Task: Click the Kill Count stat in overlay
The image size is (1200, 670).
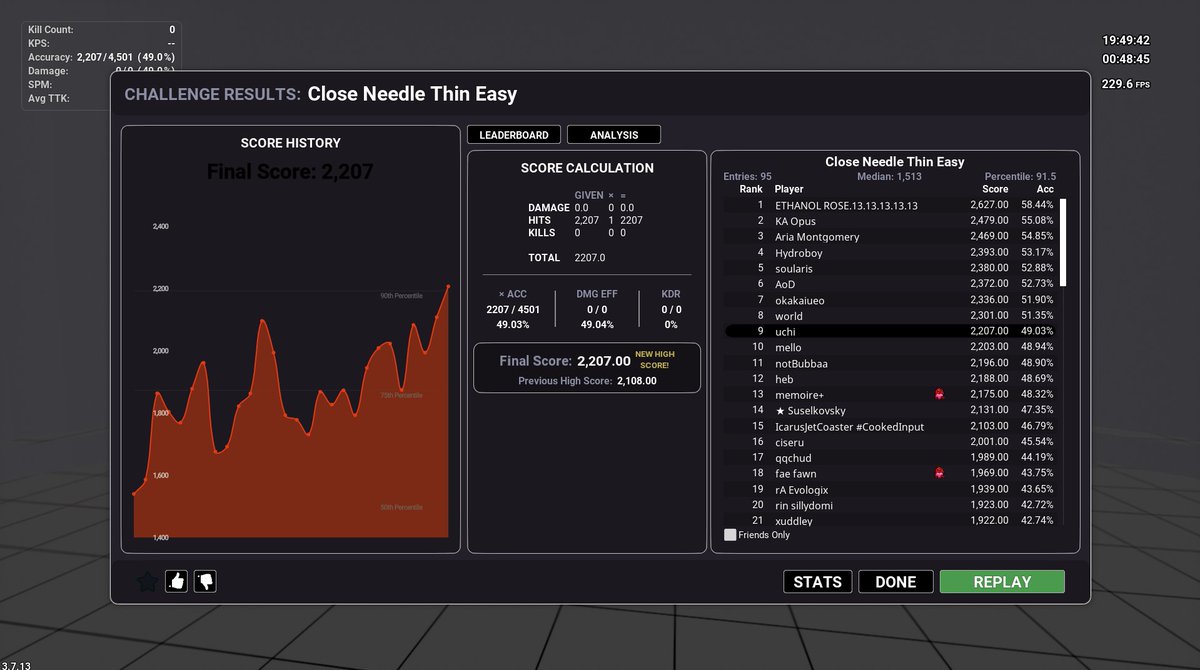Action: (101, 30)
